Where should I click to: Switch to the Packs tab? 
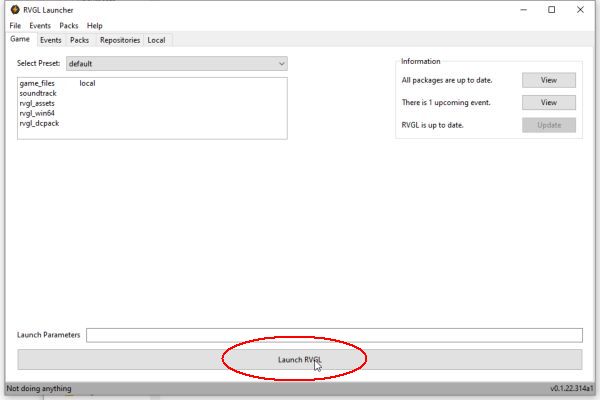tap(79, 40)
